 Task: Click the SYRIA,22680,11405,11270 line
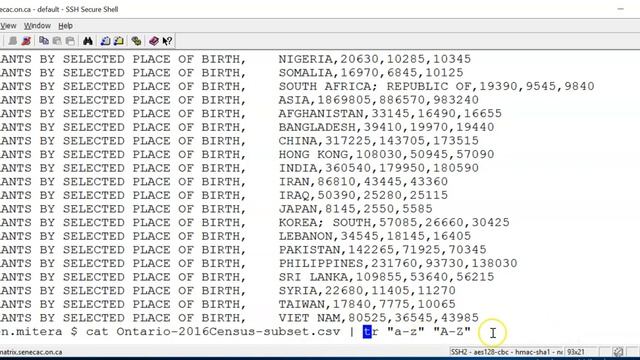pos(367,291)
